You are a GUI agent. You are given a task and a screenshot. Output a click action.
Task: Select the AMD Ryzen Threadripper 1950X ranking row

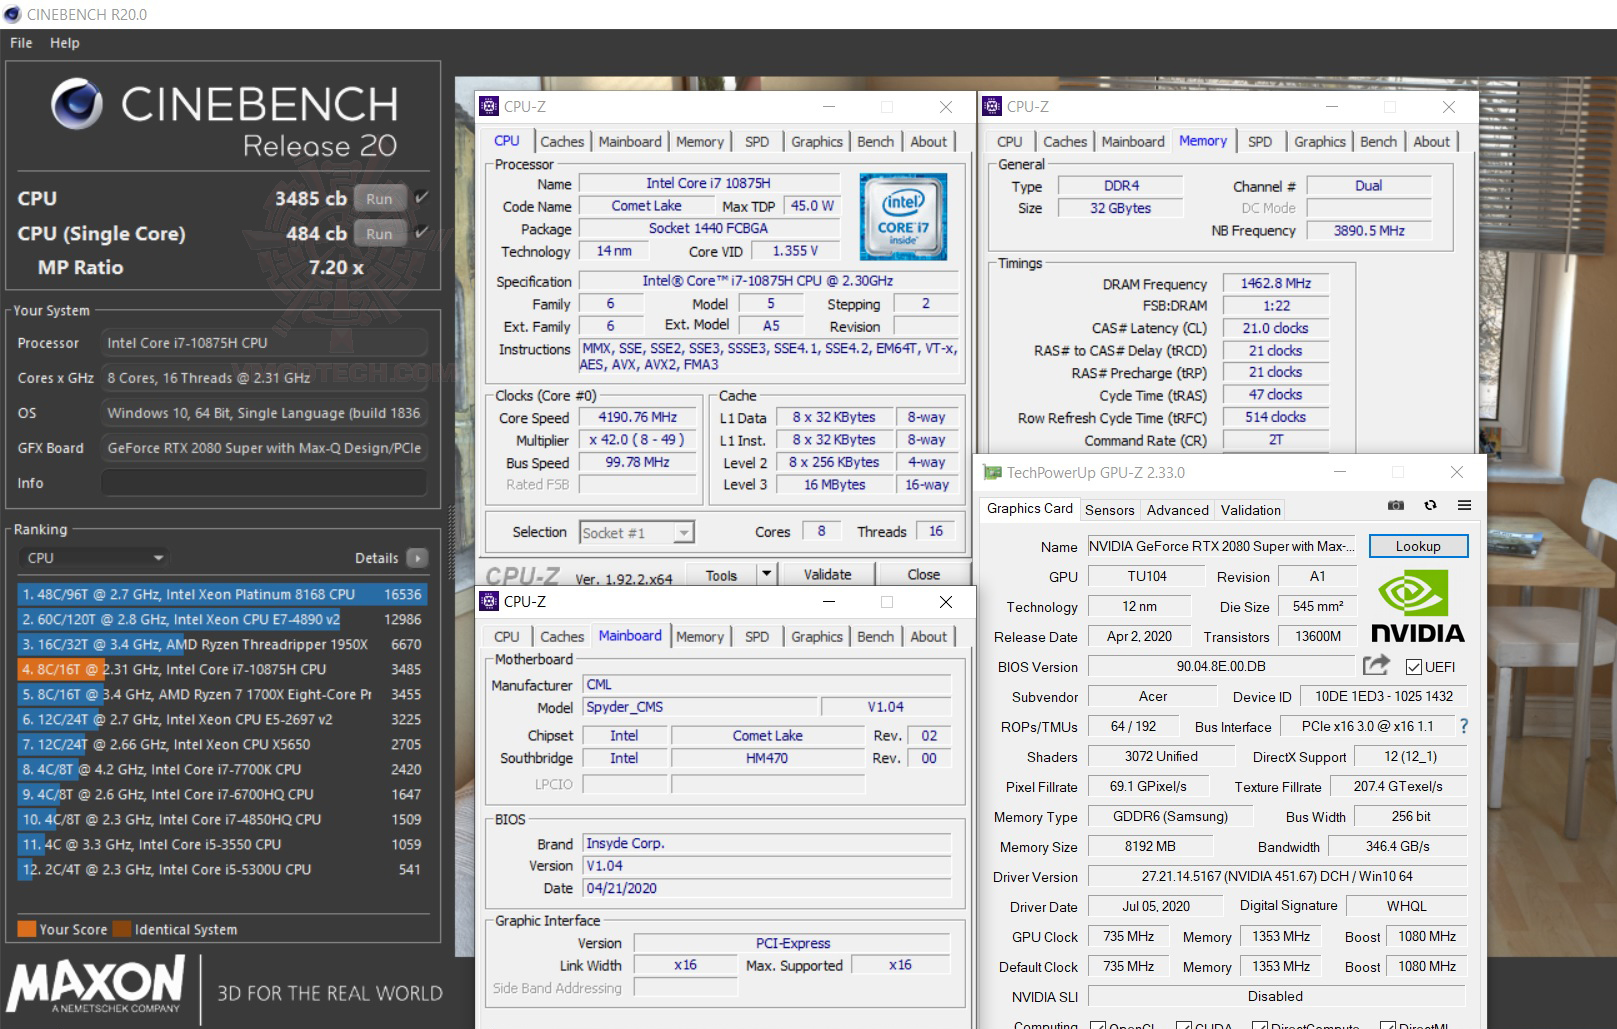(x=222, y=644)
